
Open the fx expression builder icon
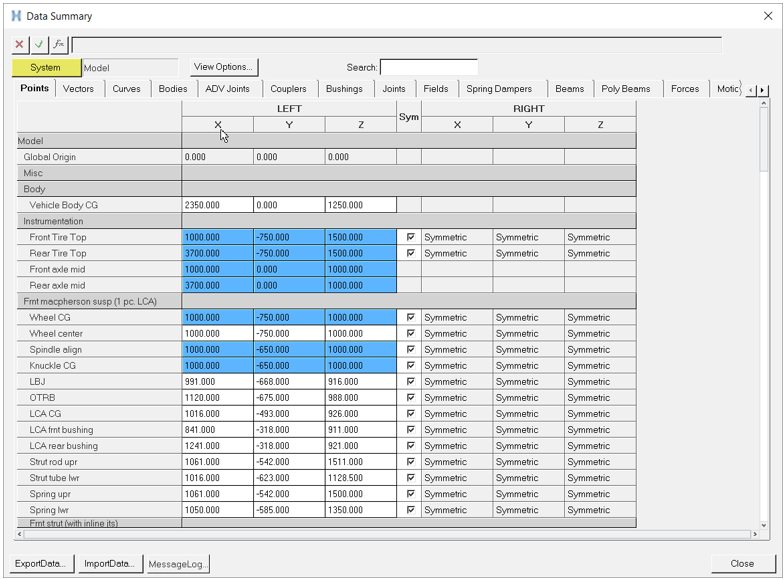pyautogui.click(x=59, y=44)
